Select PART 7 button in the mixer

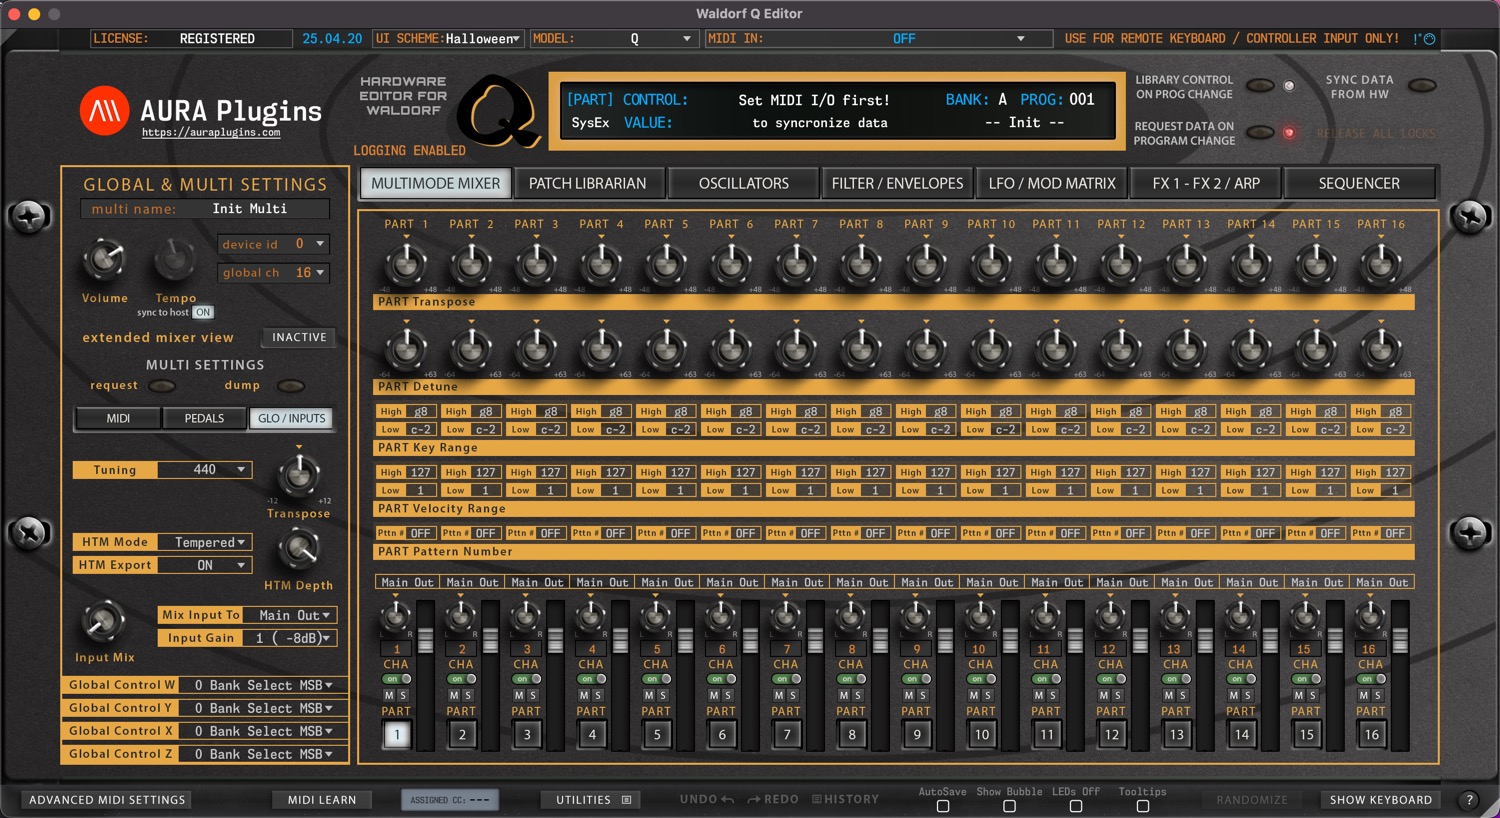[787, 734]
